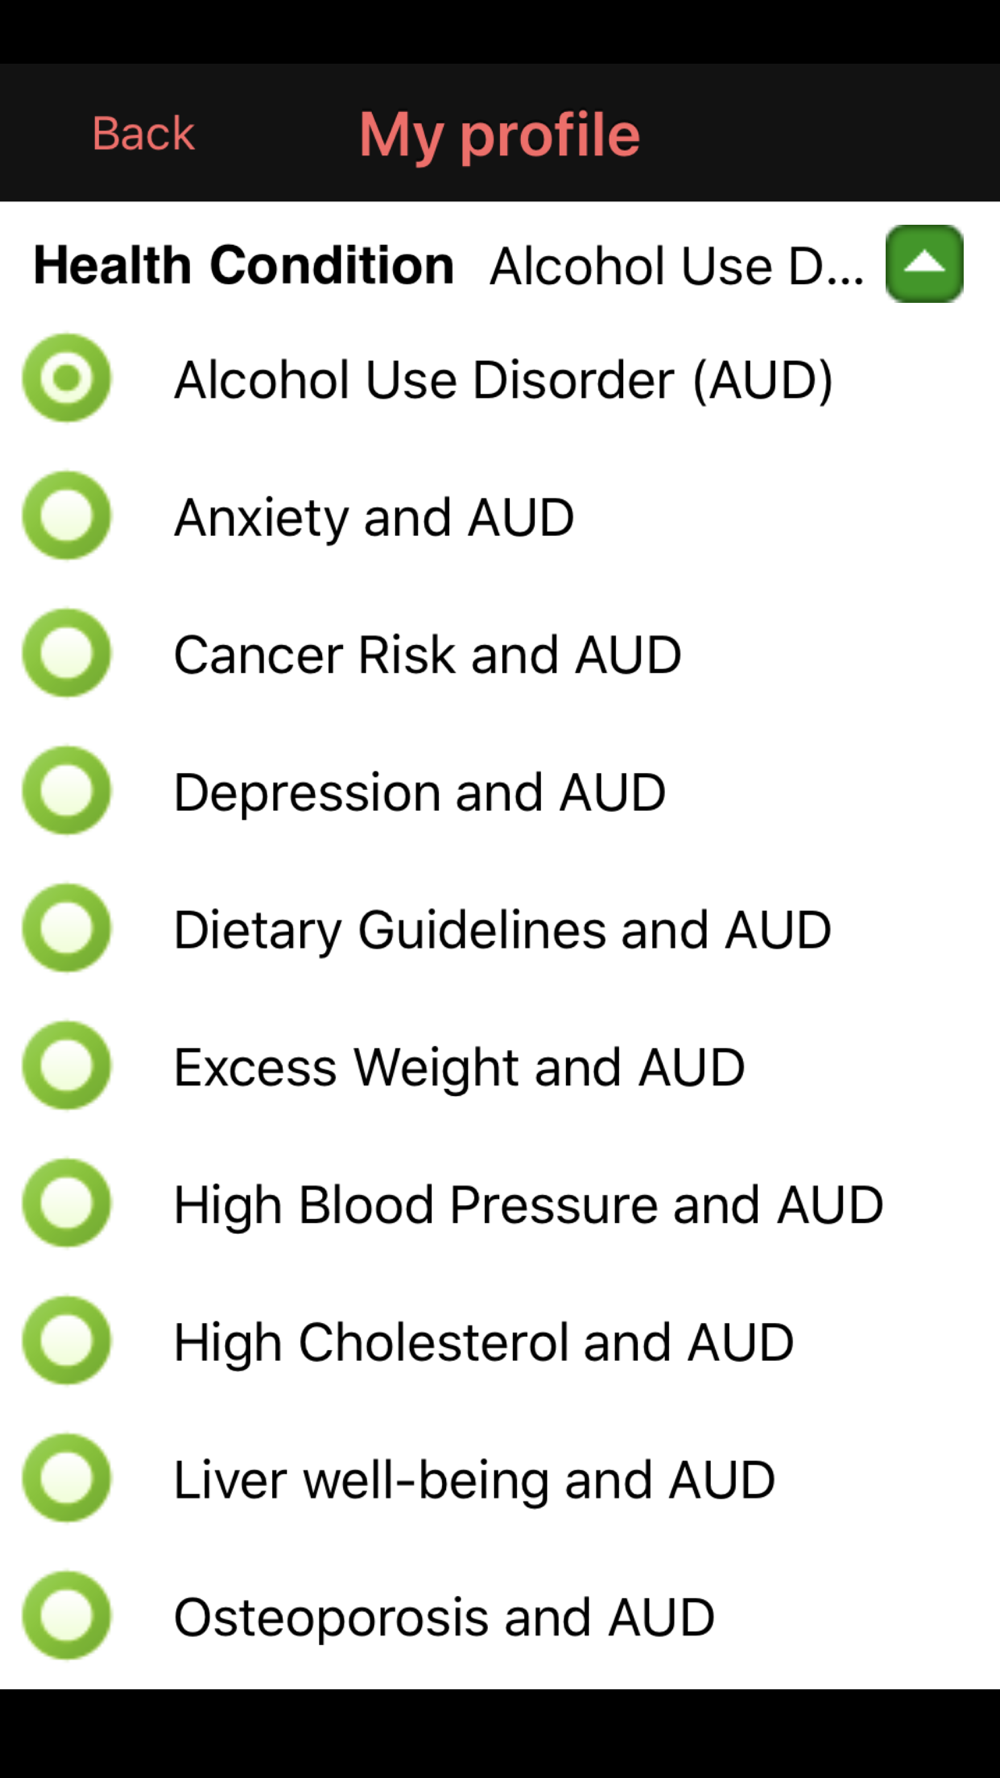Choose Cancer Risk and AUD radio circle

pos(67,653)
